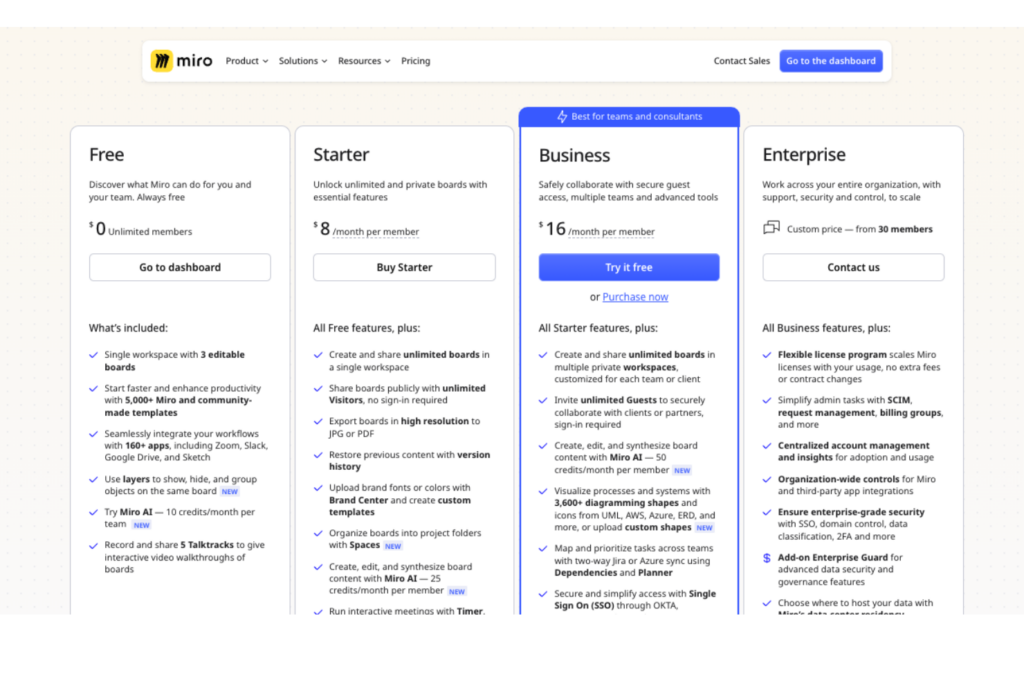Click the Best for teams and consultants banner
The width and height of the screenshot is (1024, 683).
pyautogui.click(x=629, y=116)
